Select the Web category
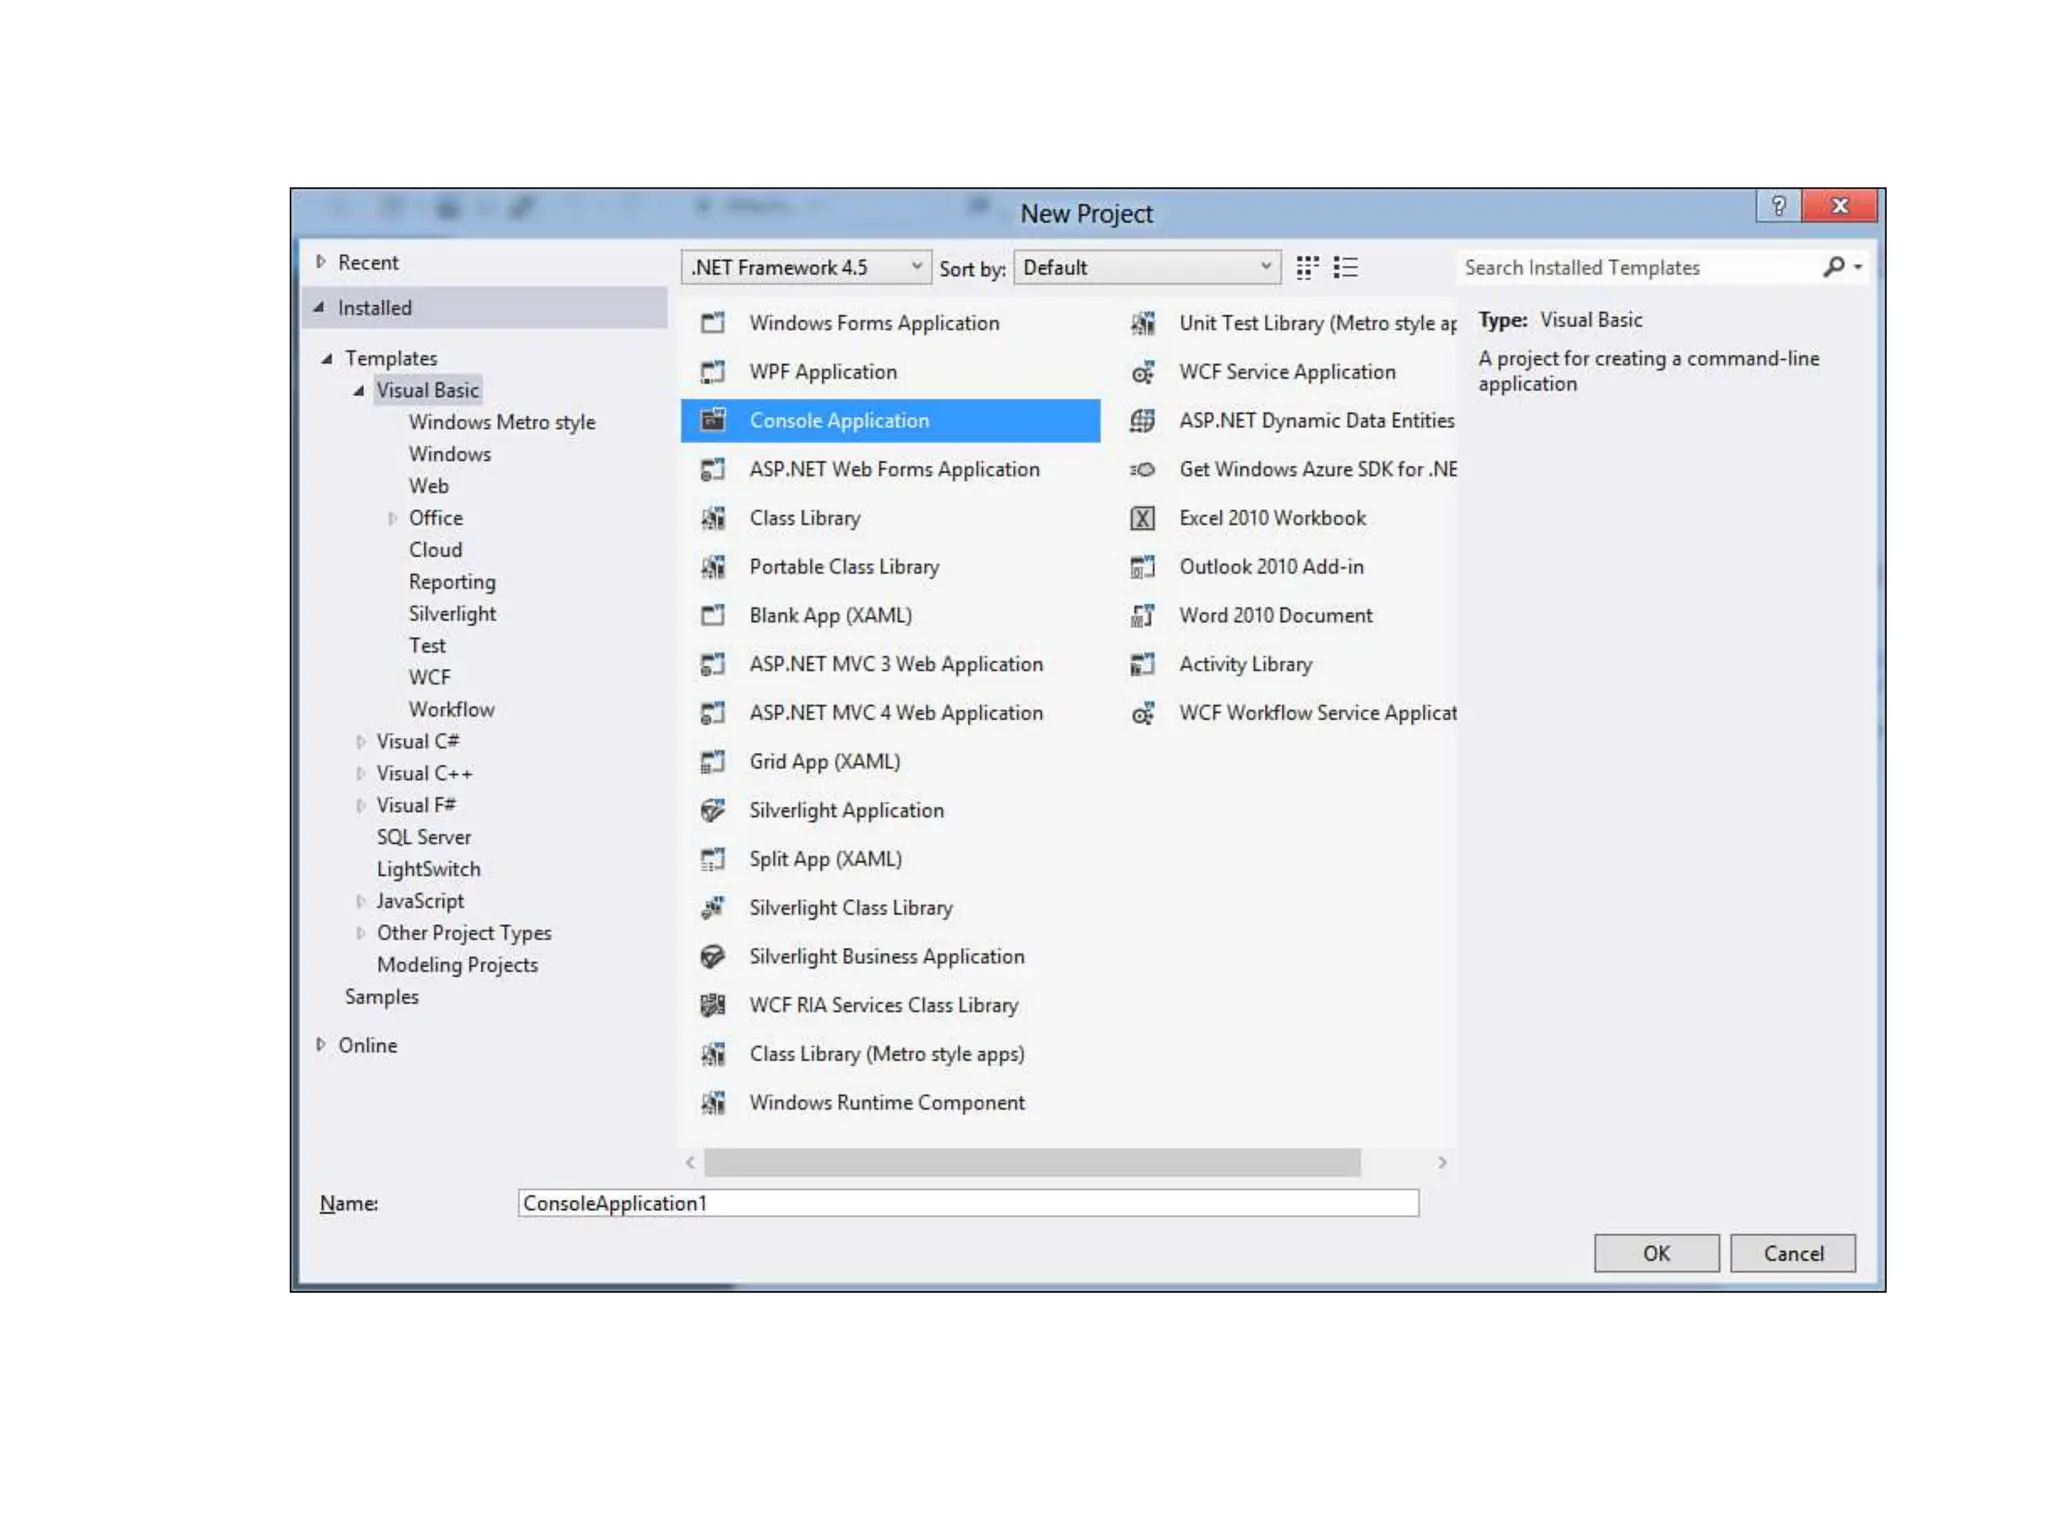This screenshot has height=1536, width=2048. [x=428, y=486]
